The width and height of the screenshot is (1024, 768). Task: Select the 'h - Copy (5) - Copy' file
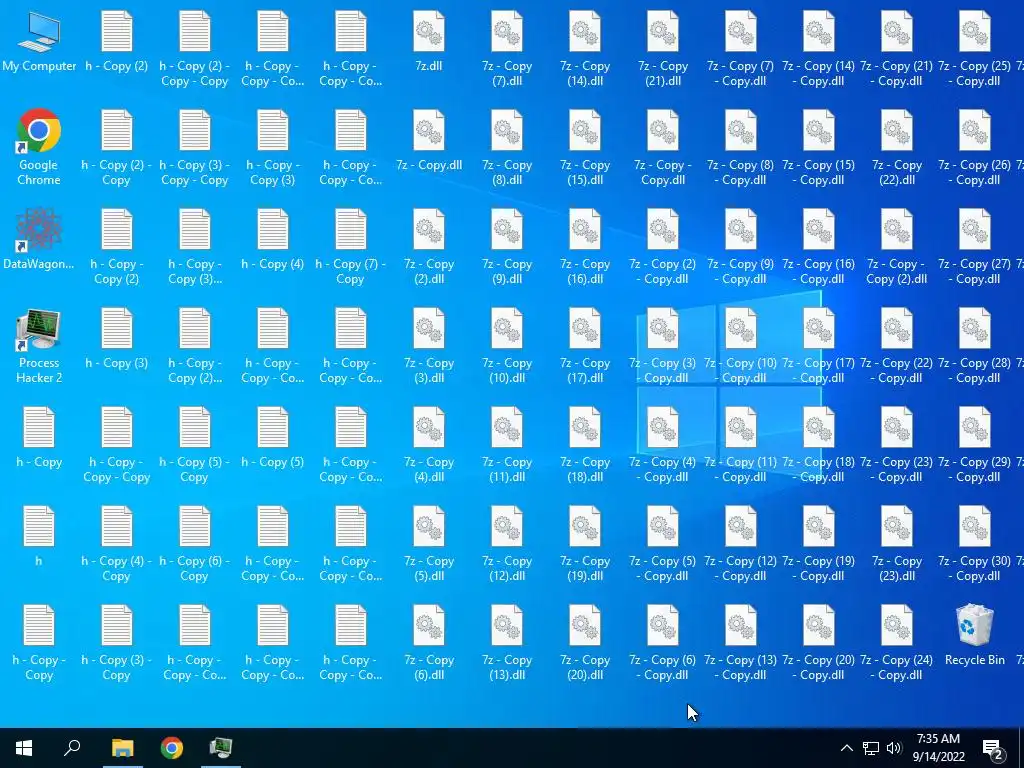(x=195, y=445)
